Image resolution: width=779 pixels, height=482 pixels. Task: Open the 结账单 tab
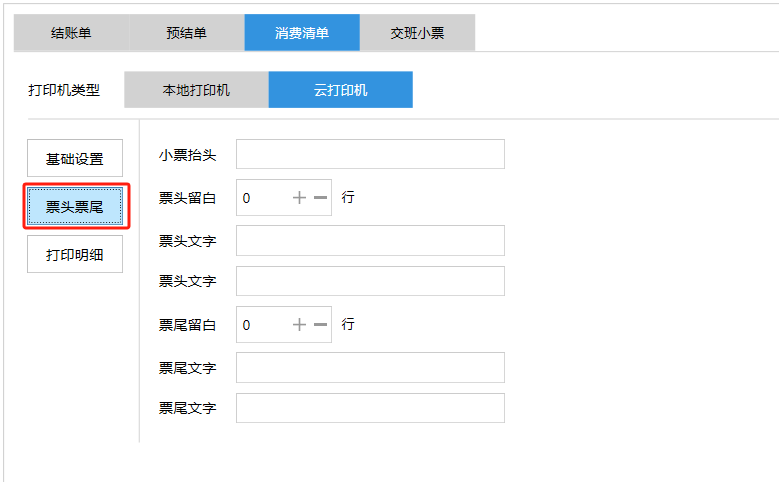tap(70, 33)
